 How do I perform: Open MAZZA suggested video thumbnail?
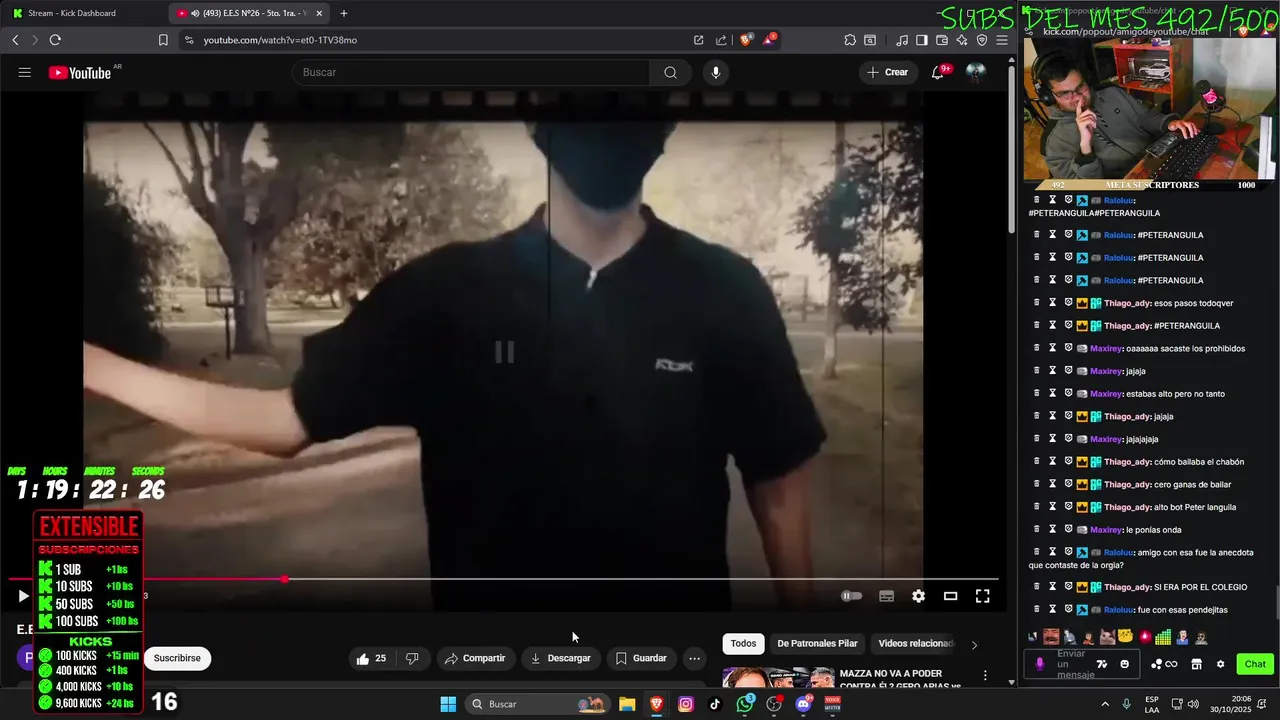coord(778,678)
